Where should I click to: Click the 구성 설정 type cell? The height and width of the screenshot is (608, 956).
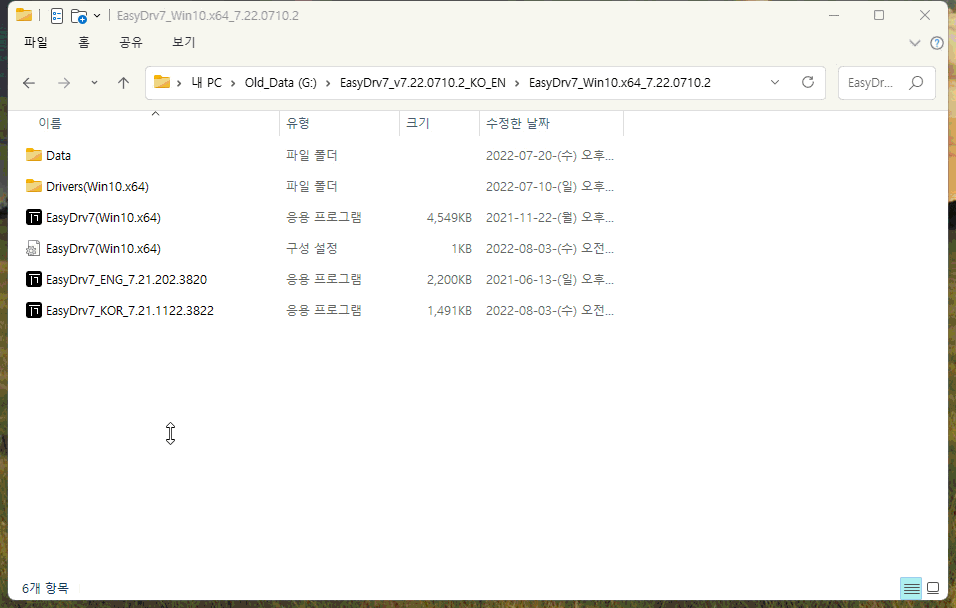[x=312, y=248]
